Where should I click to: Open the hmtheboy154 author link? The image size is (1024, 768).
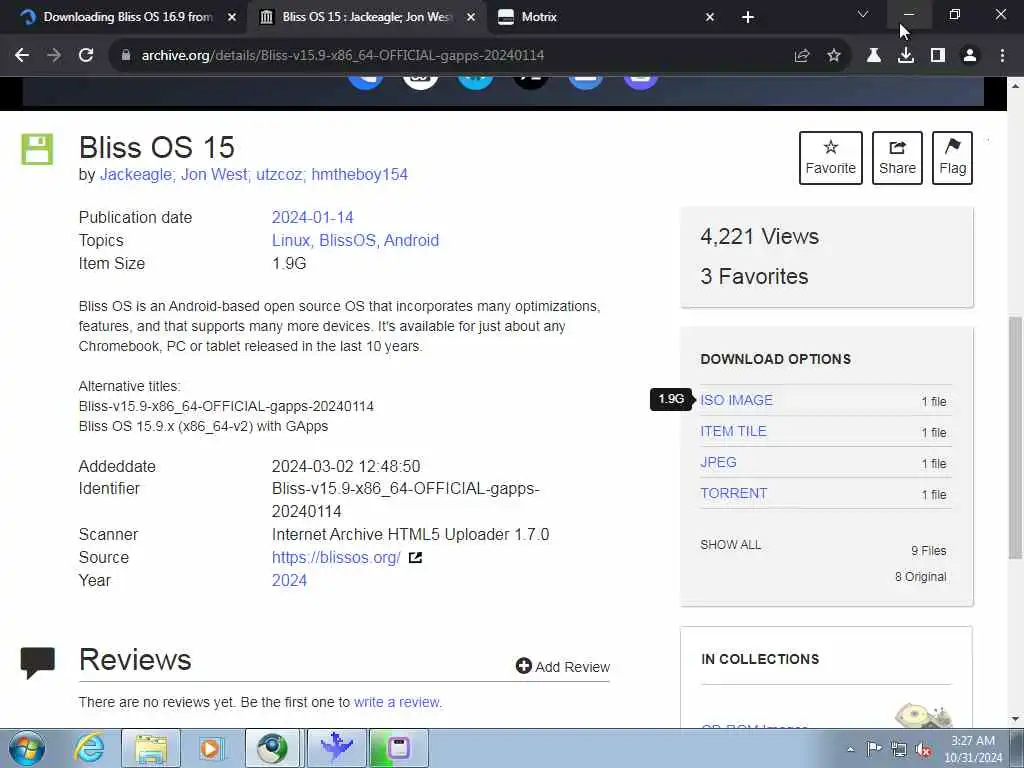click(x=359, y=174)
